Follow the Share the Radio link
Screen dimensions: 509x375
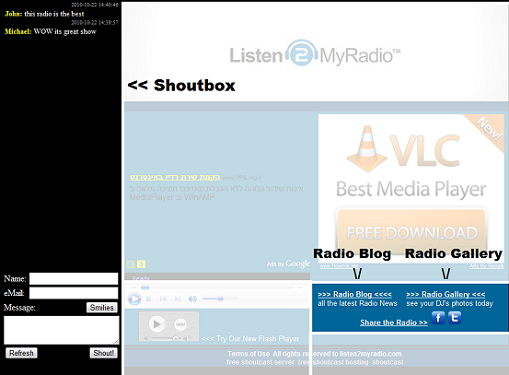[394, 322]
